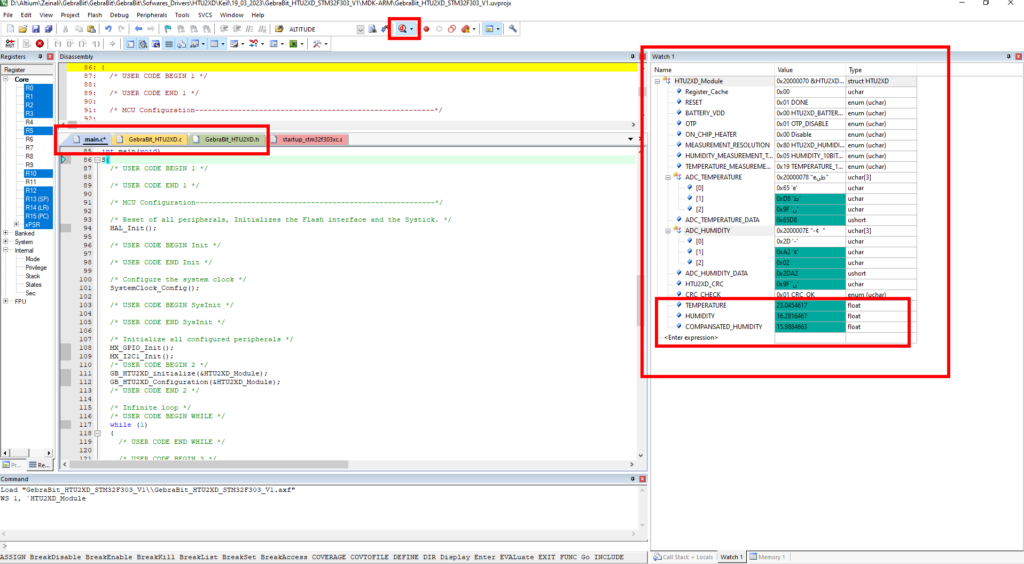Select the TEMPERATURE value 23.0454617
Viewport: 1024px width, 564px height.
[810, 306]
